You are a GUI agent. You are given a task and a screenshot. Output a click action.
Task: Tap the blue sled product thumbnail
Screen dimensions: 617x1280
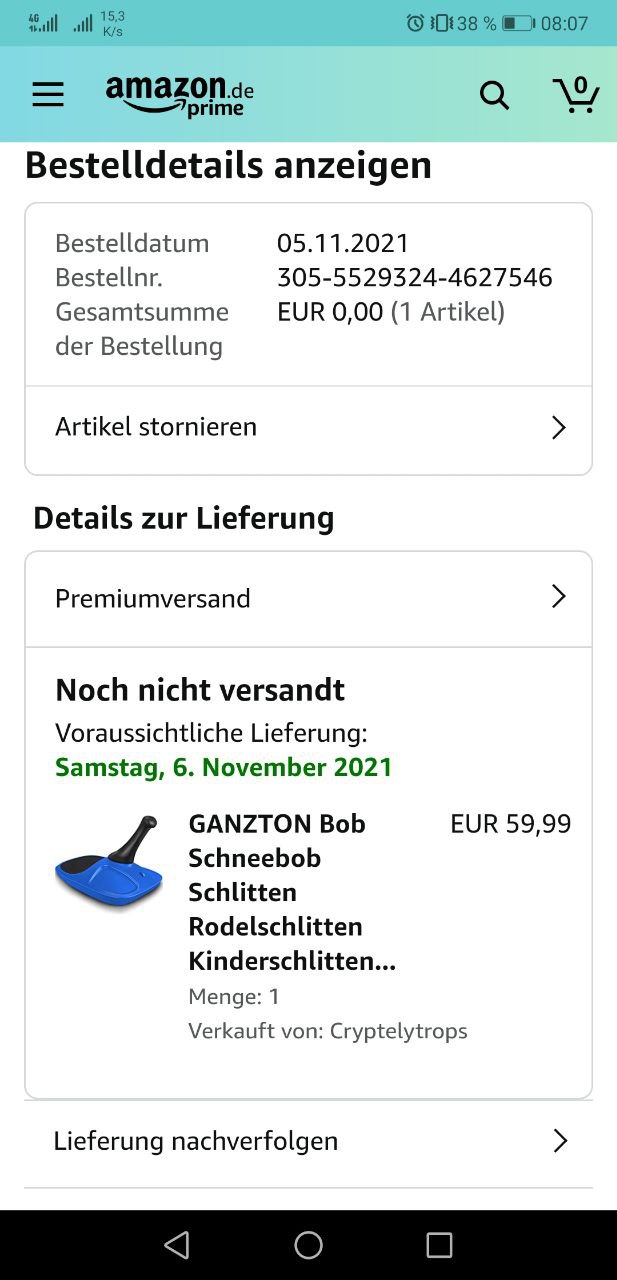click(109, 863)
